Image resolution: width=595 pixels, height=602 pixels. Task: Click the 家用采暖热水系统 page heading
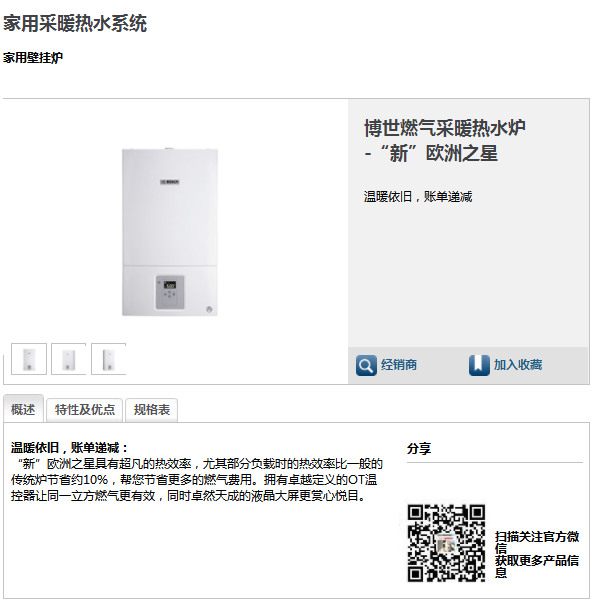[x=75, y=23]
